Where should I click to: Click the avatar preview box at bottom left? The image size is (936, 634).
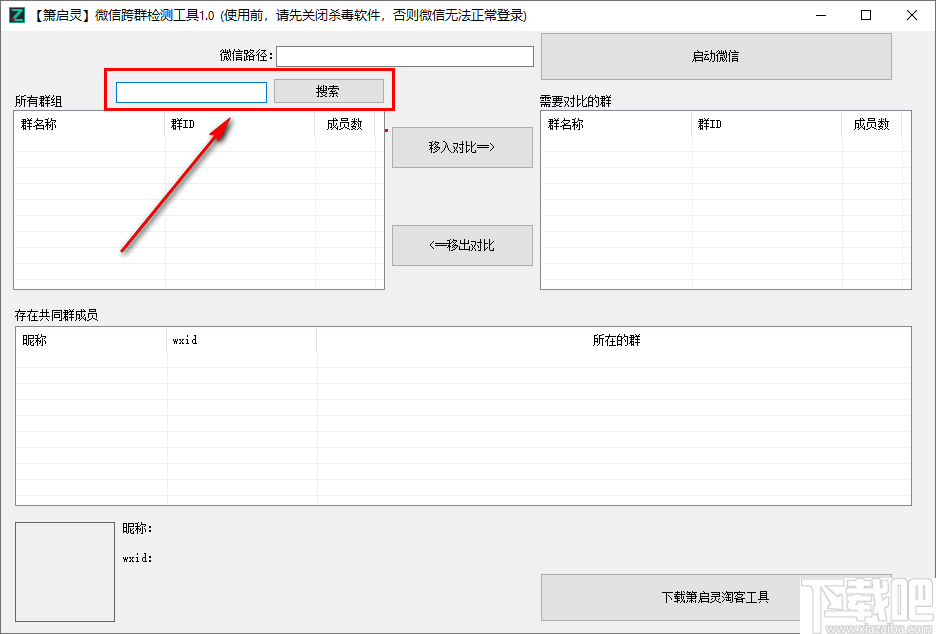click(64, 570)
